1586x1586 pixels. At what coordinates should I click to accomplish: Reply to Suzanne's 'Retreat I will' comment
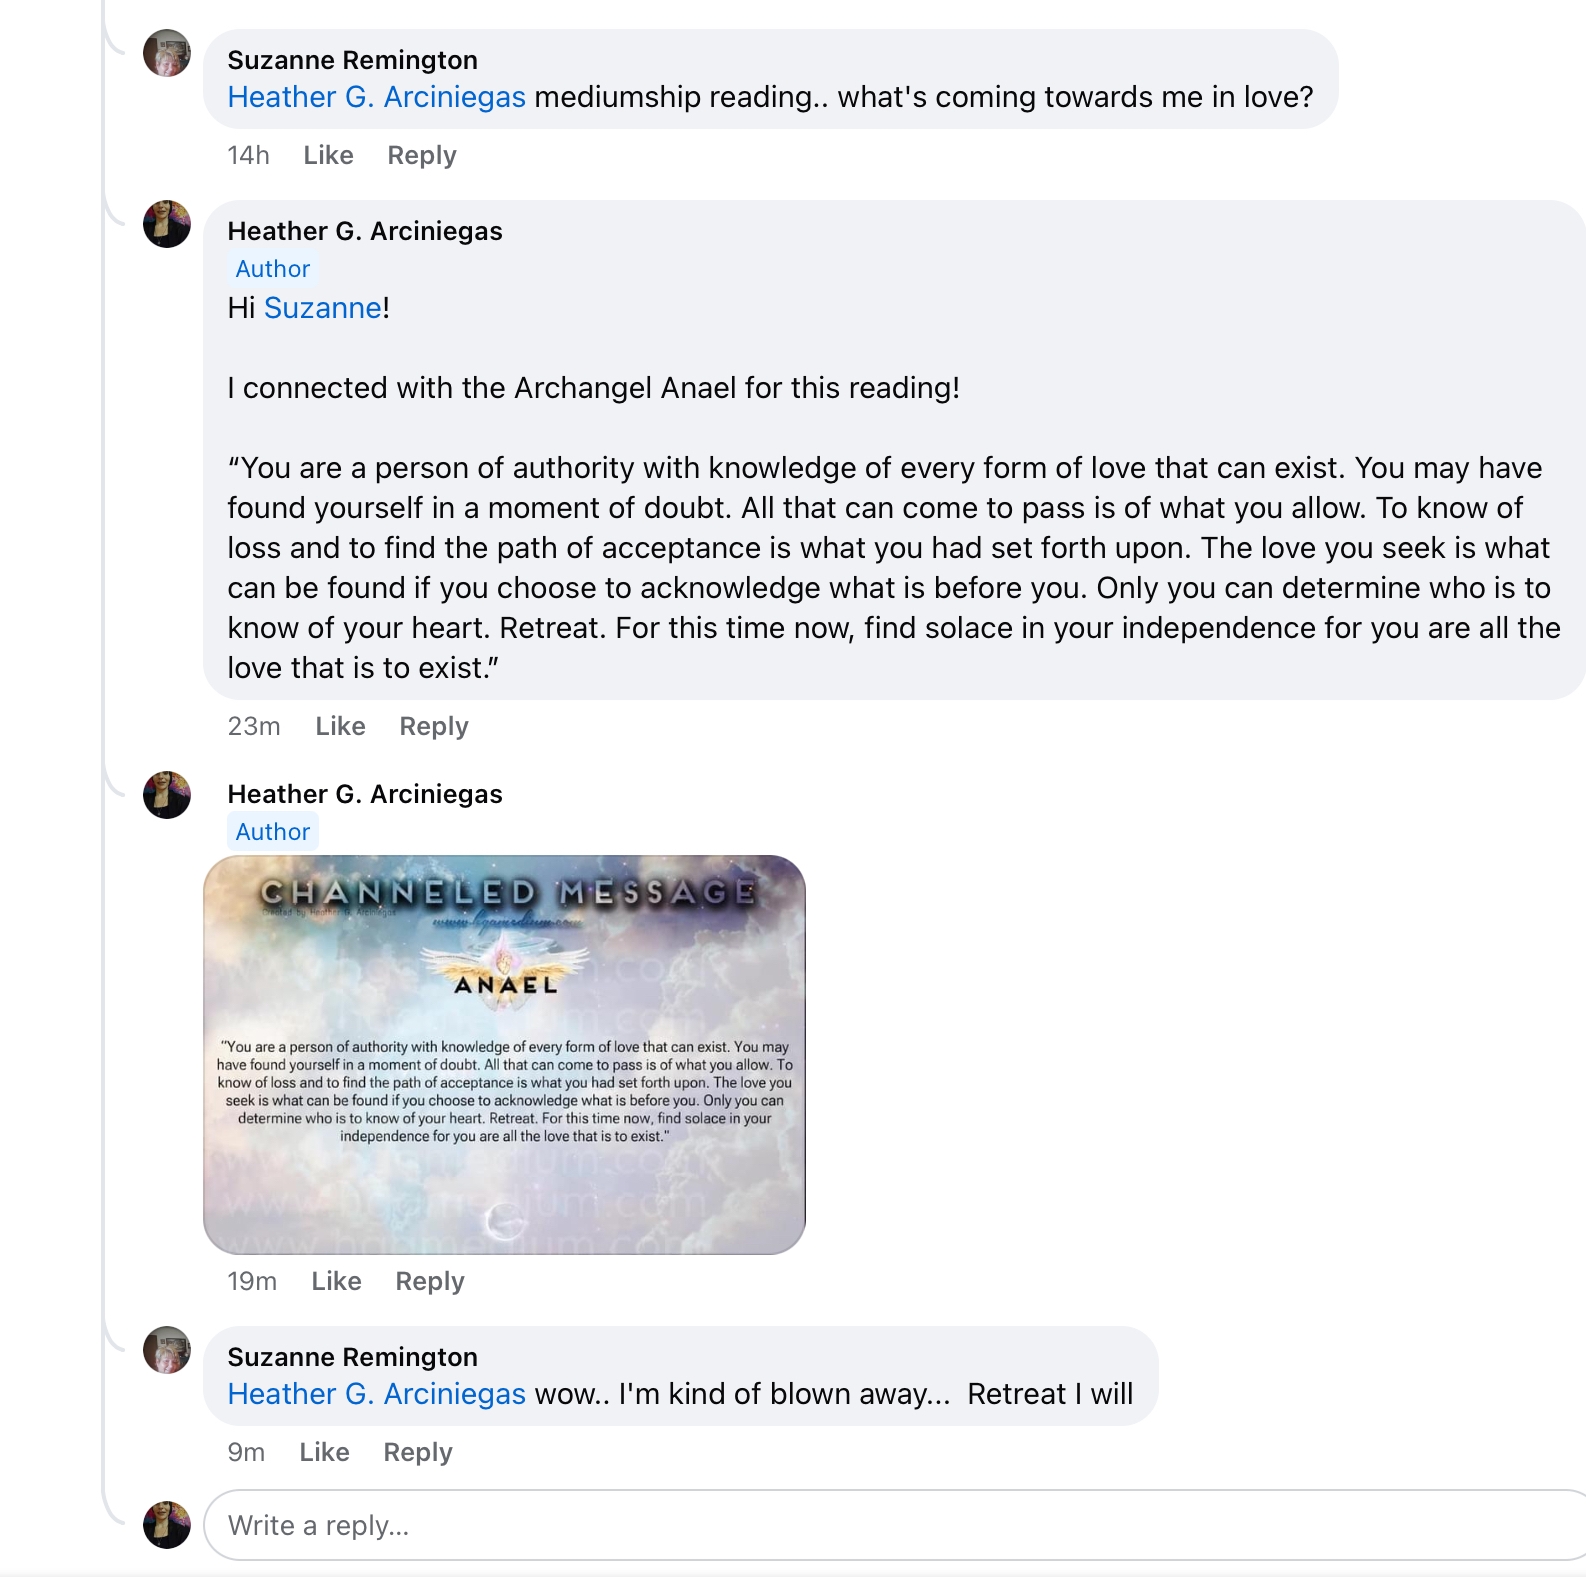tap(417, 1452)
